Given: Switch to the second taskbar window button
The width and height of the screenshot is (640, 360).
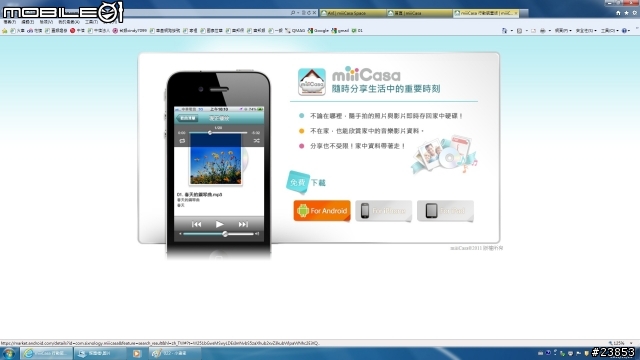Looking at the screenshot, I should tap(101, 353).
